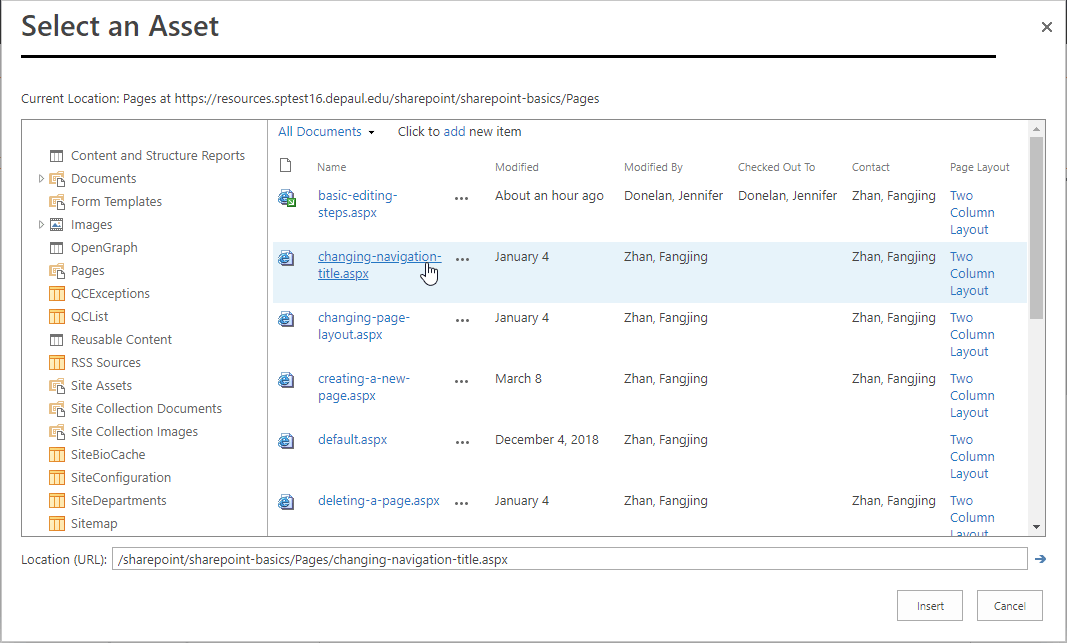Screen dimensions: 1067x643
Task: Click inside the Location URL field
Action: (570, 559)
